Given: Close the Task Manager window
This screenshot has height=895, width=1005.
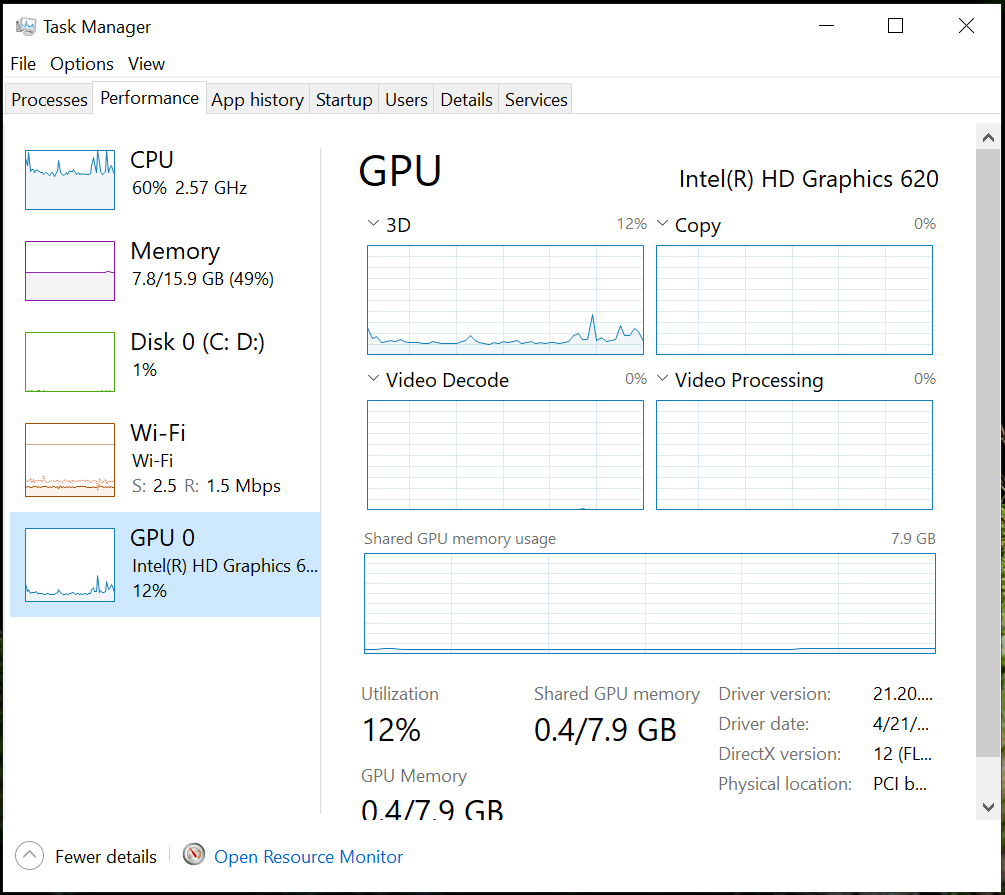Looking at the screenshot, I should coord(966,26).
